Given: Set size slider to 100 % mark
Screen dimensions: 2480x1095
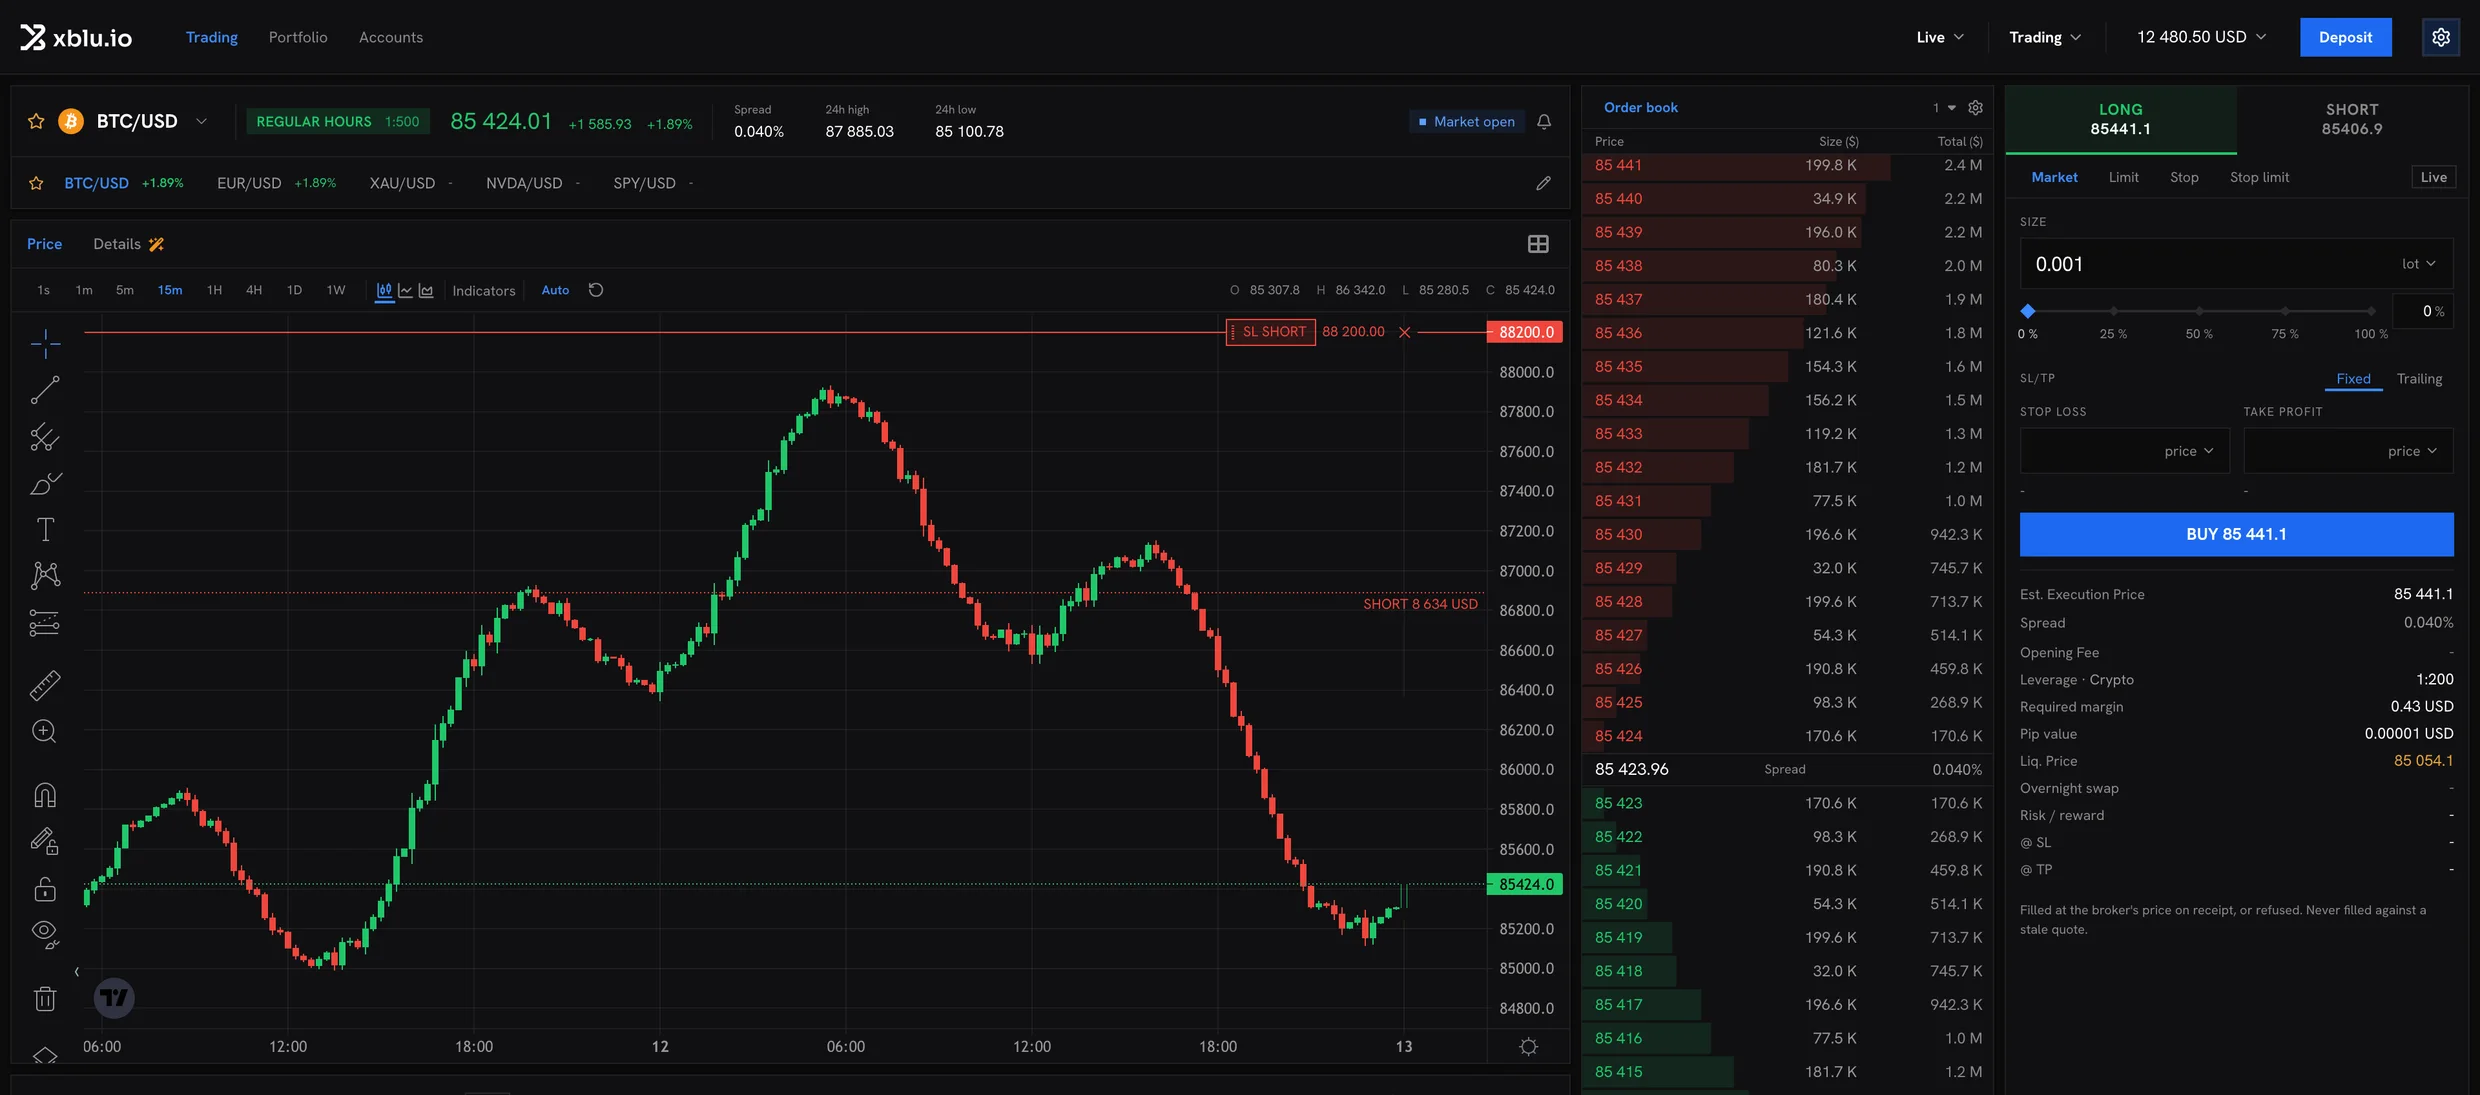Looking at the screenshot, I should point(2371,311).
